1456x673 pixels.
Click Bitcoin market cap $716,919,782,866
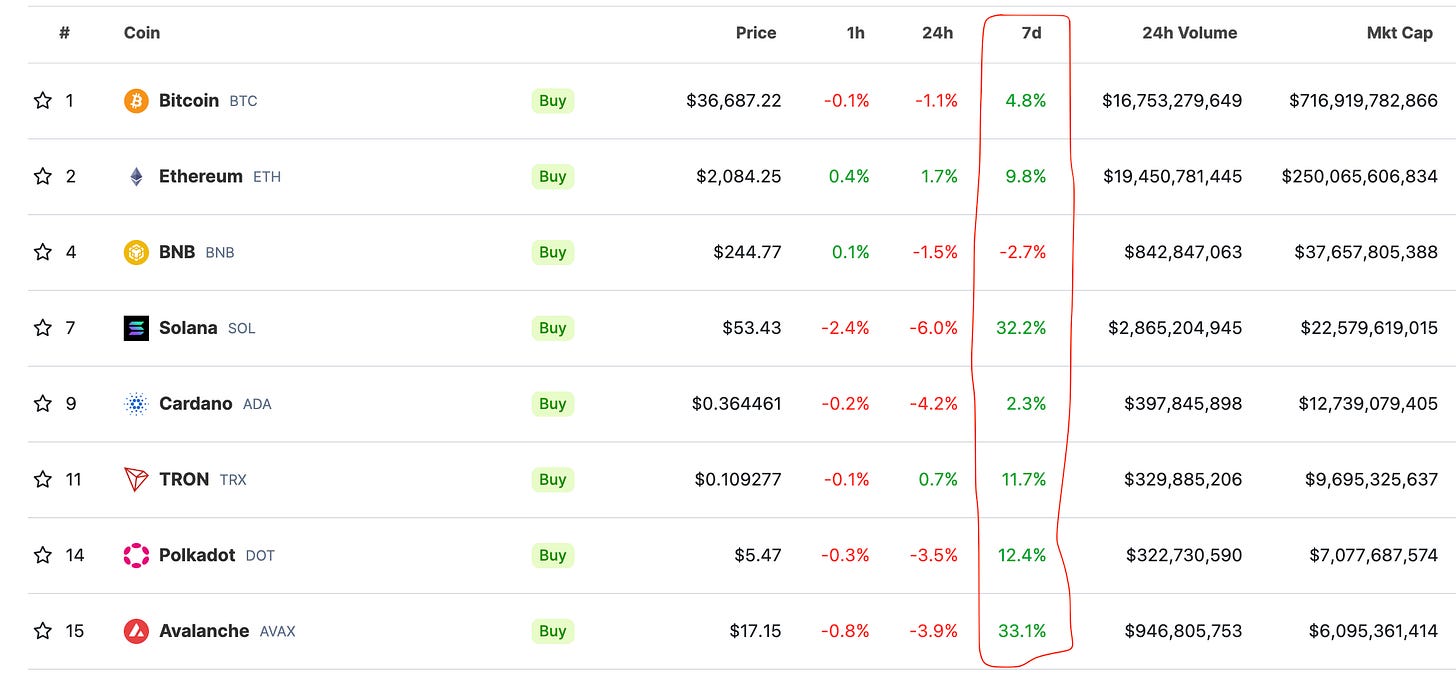coord(1363,101)
